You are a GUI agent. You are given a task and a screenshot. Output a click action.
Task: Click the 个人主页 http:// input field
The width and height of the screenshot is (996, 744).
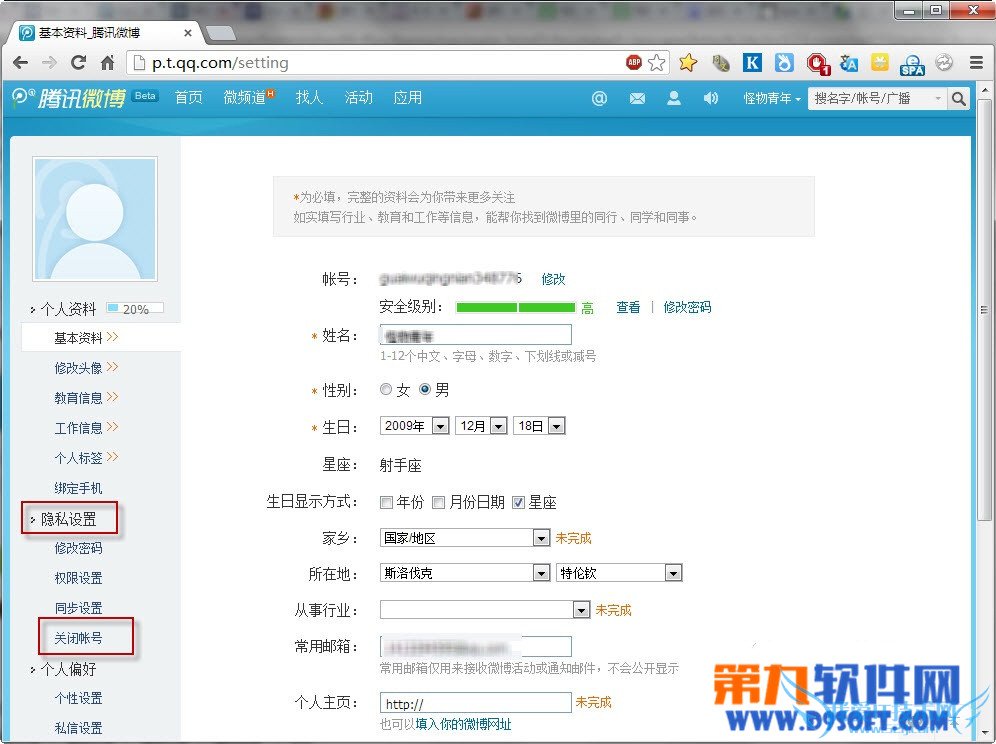(x=475, y=703)
